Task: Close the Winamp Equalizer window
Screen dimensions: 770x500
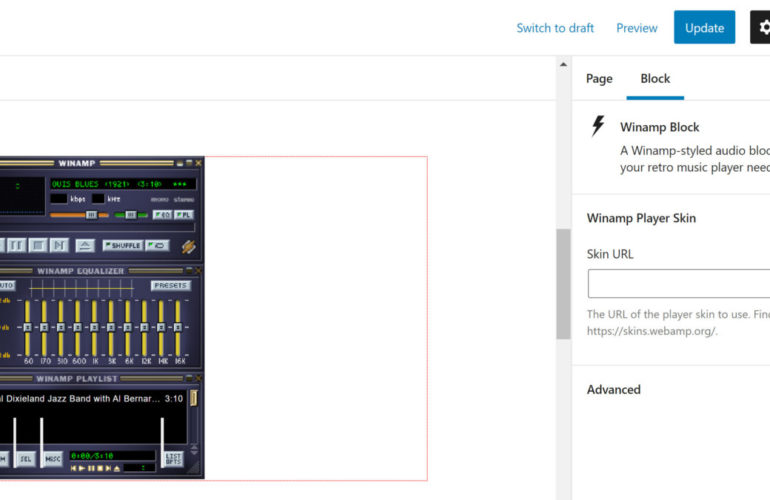Action: pyautogui.click(x=198, y=271)
